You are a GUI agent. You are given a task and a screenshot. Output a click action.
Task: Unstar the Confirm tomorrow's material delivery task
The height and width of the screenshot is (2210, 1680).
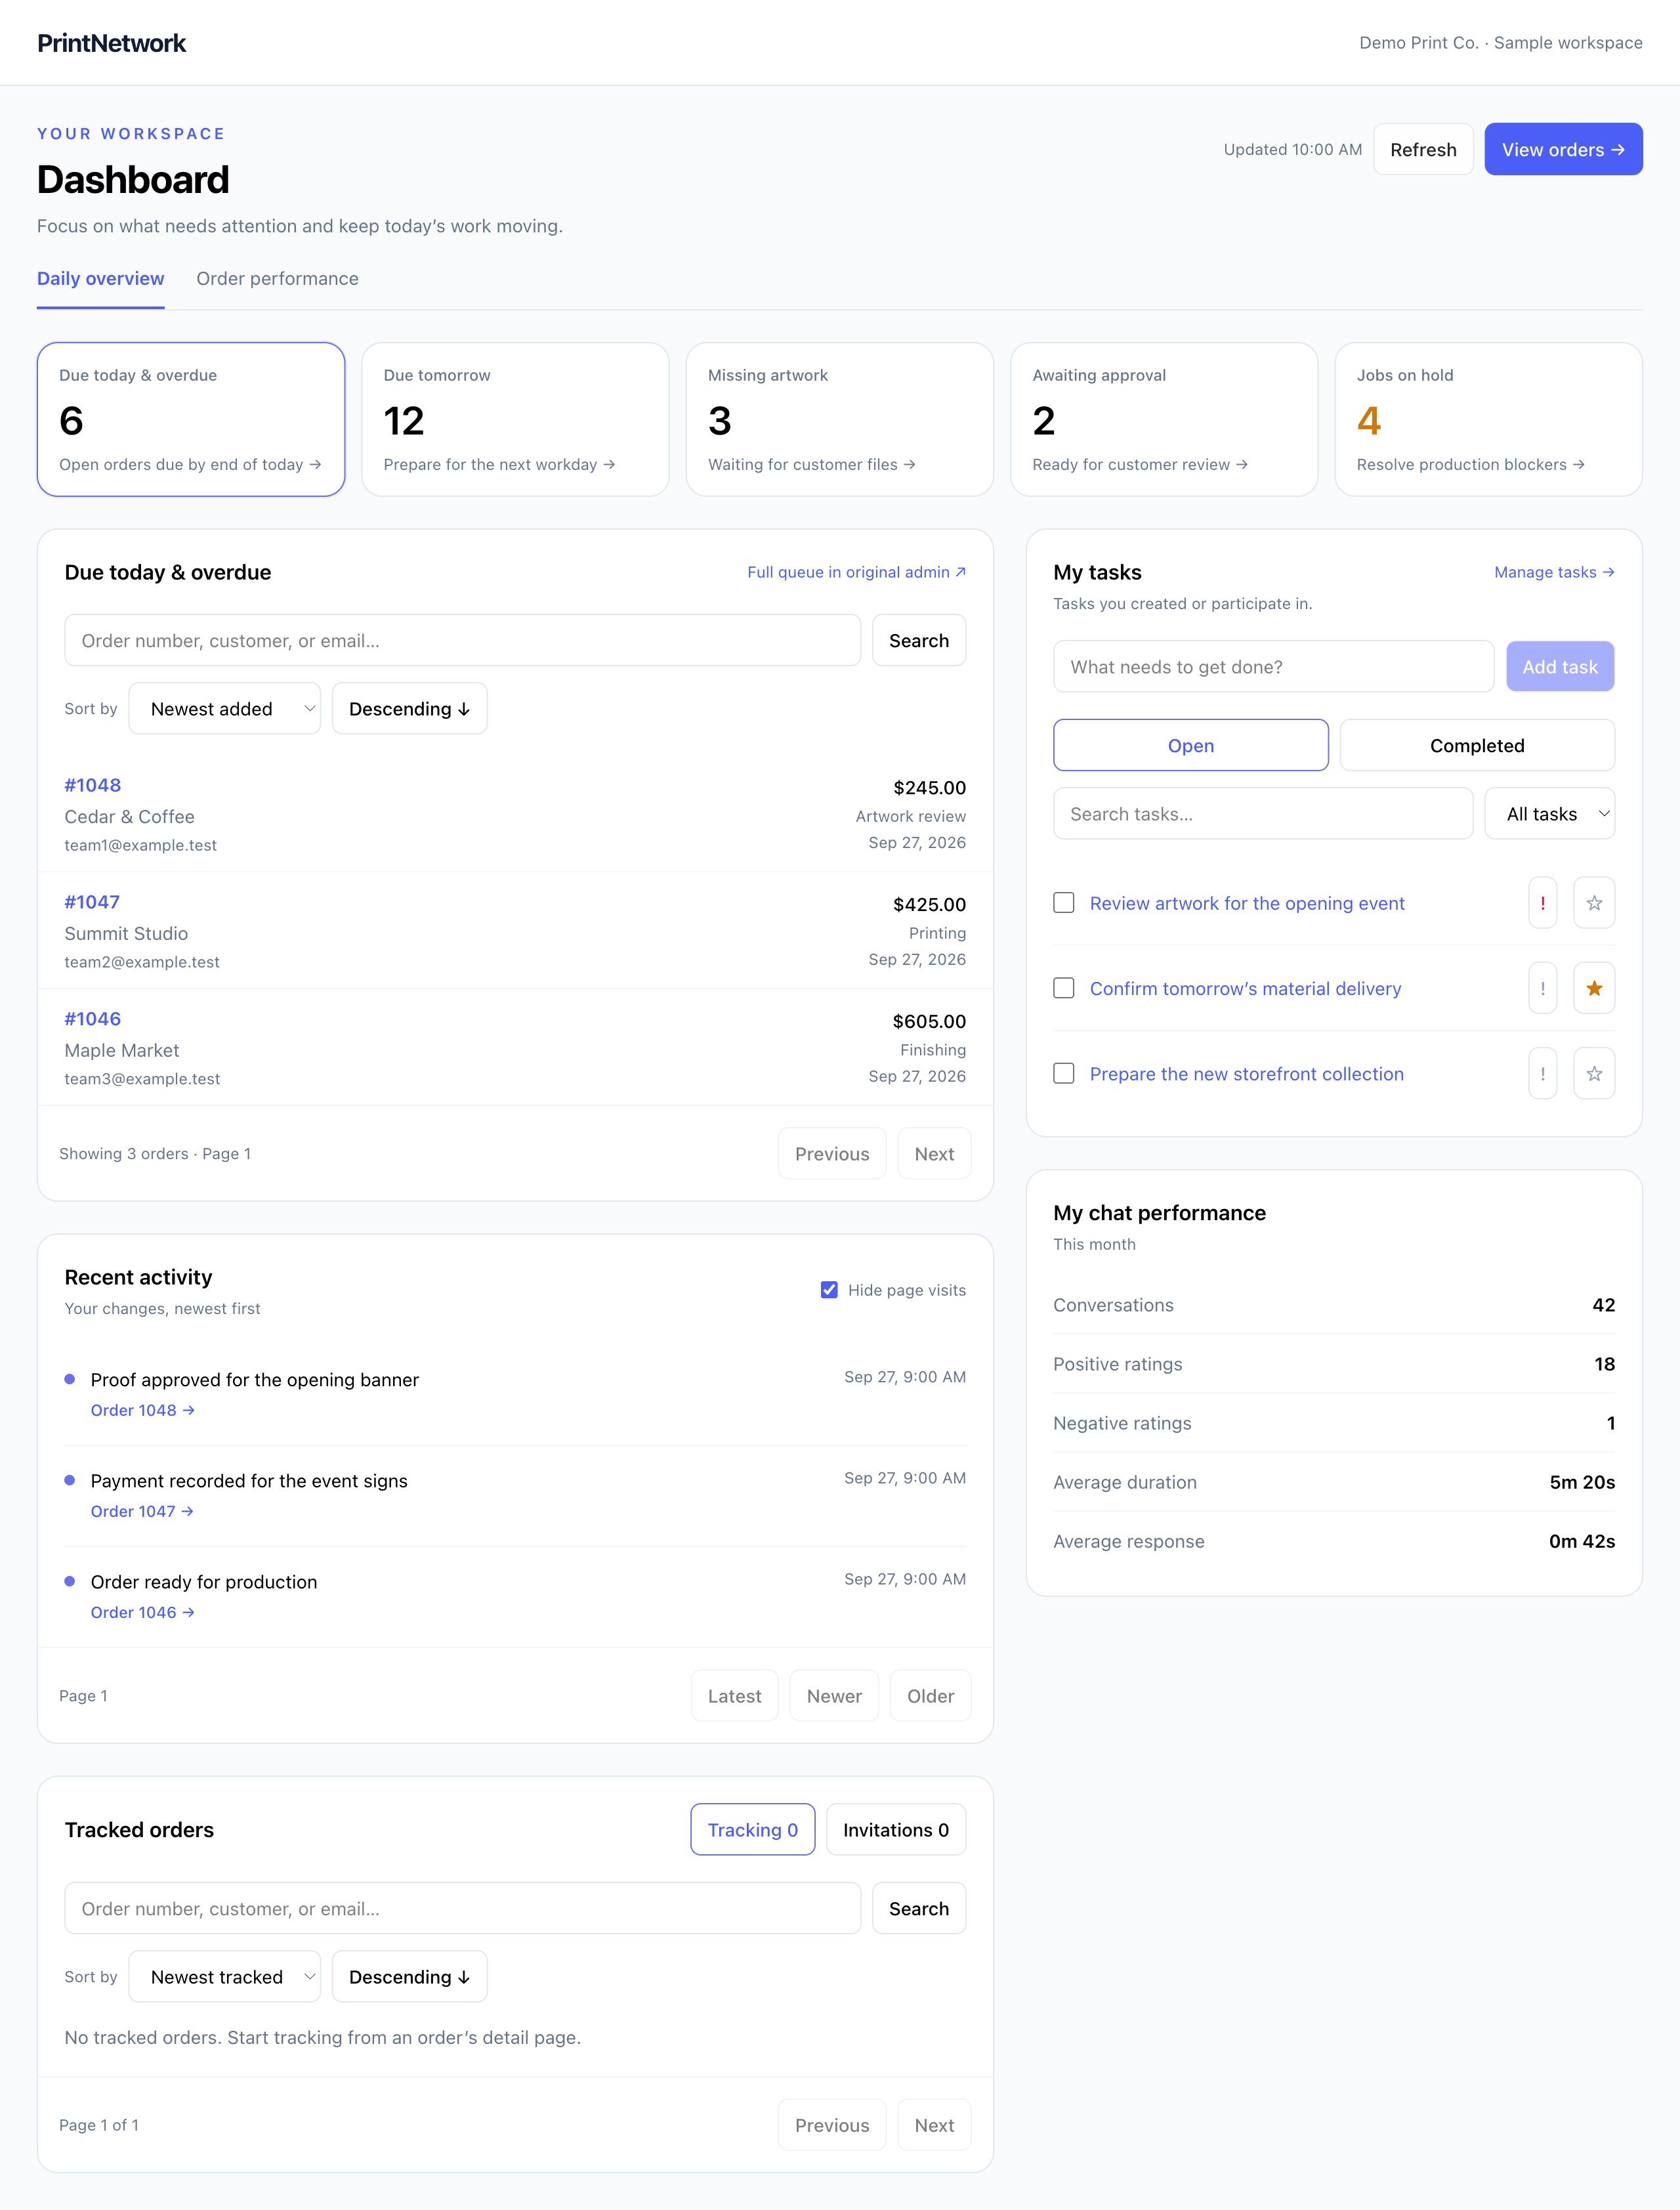coord(1594,988)
